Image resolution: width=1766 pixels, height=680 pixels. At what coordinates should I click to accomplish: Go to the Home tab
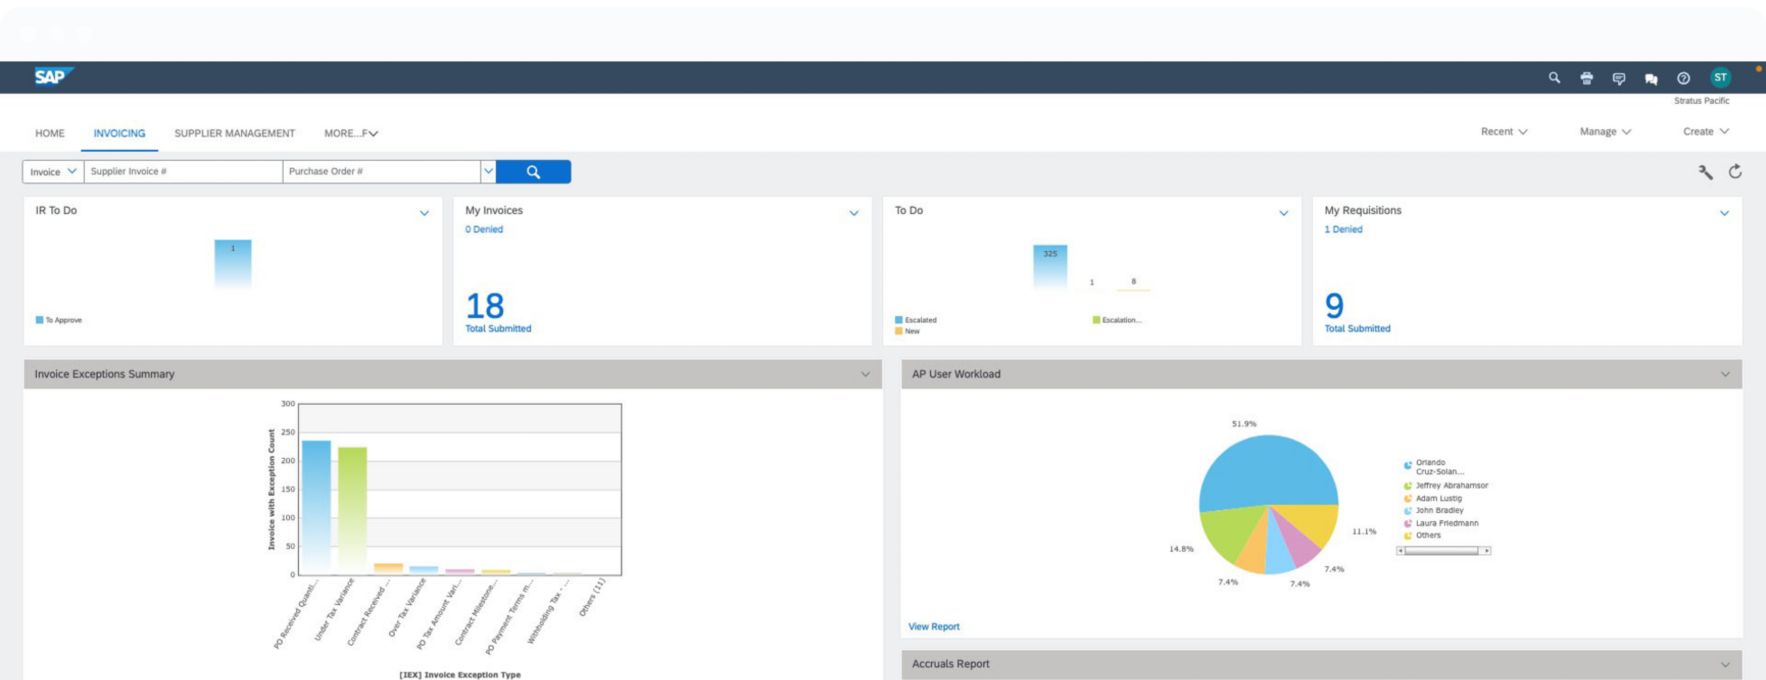coord(50,133)
